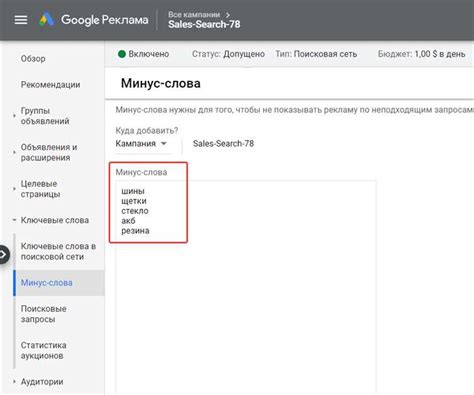
Task: Click the green Включено status dot
Action: point(122,54)
